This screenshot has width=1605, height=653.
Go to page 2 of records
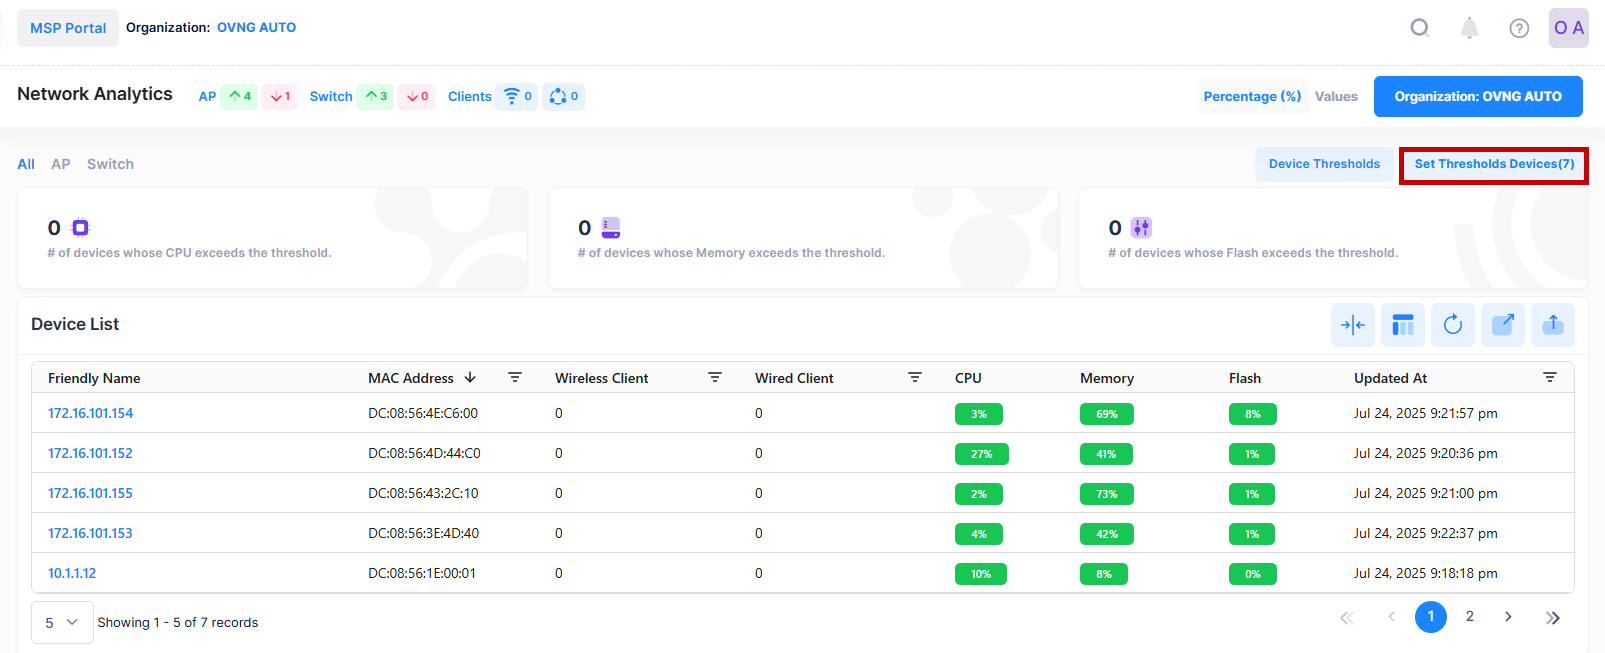1469,617
